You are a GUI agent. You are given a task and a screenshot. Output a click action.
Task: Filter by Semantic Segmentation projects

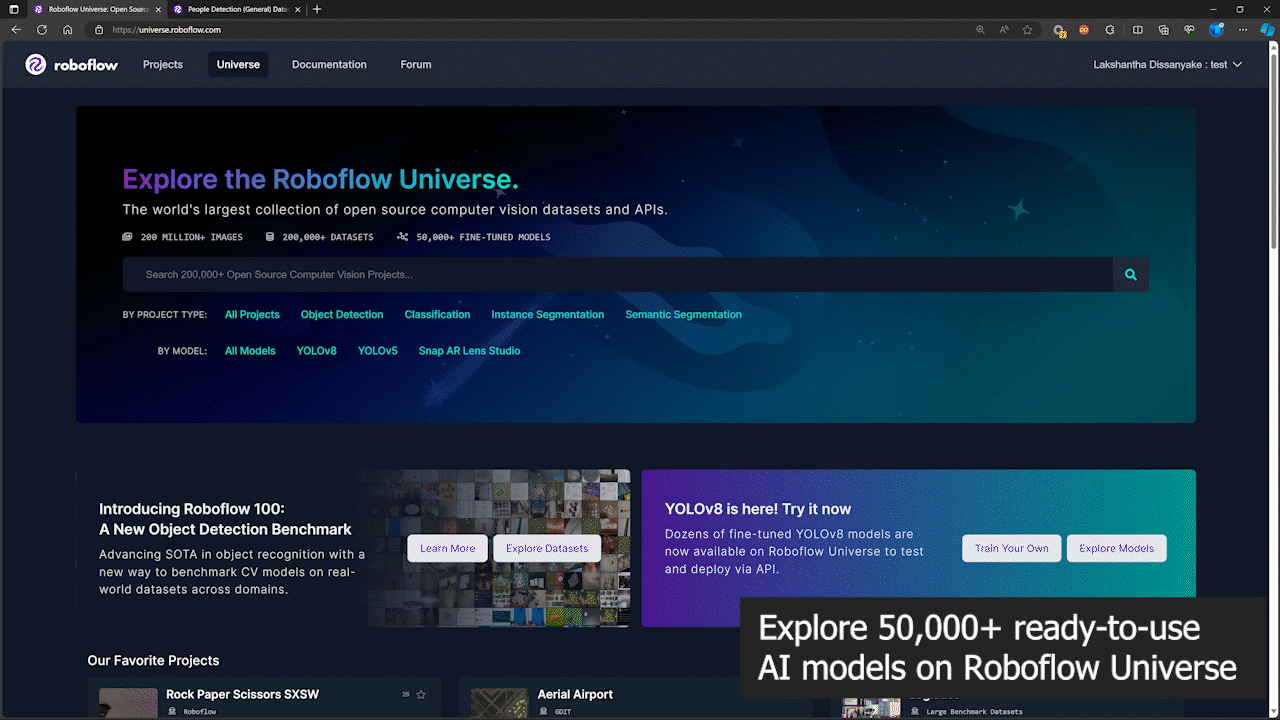684,315
